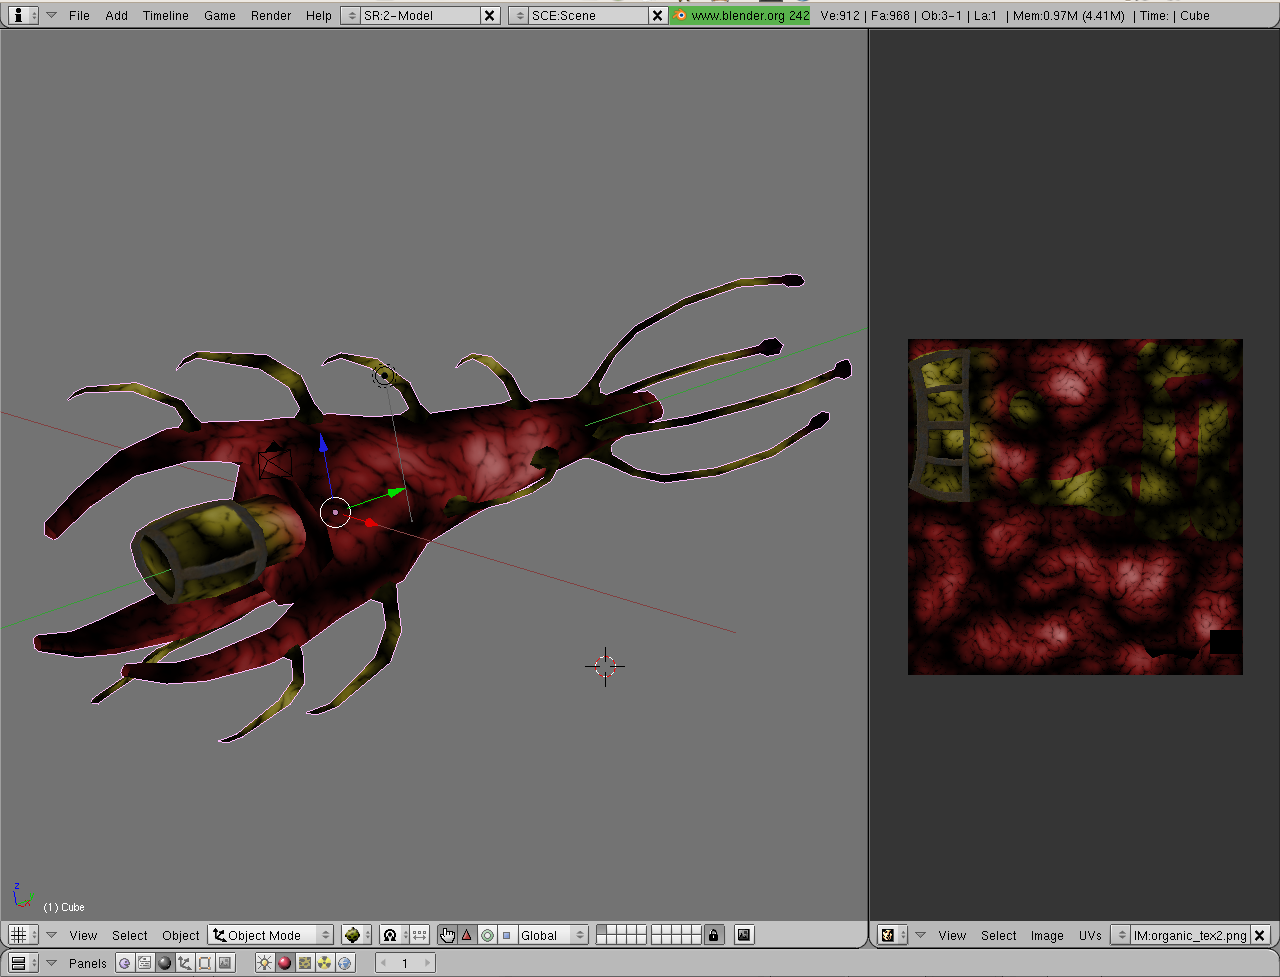The height and width of the screenshot is (977, 1280).
Task: Click the current frame number field
Action: click(x=405, y=963)
